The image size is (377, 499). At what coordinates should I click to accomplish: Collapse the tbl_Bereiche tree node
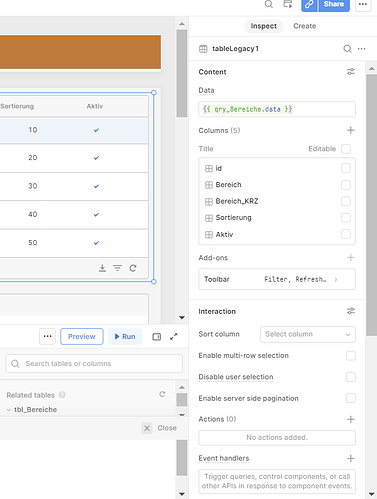9,410
